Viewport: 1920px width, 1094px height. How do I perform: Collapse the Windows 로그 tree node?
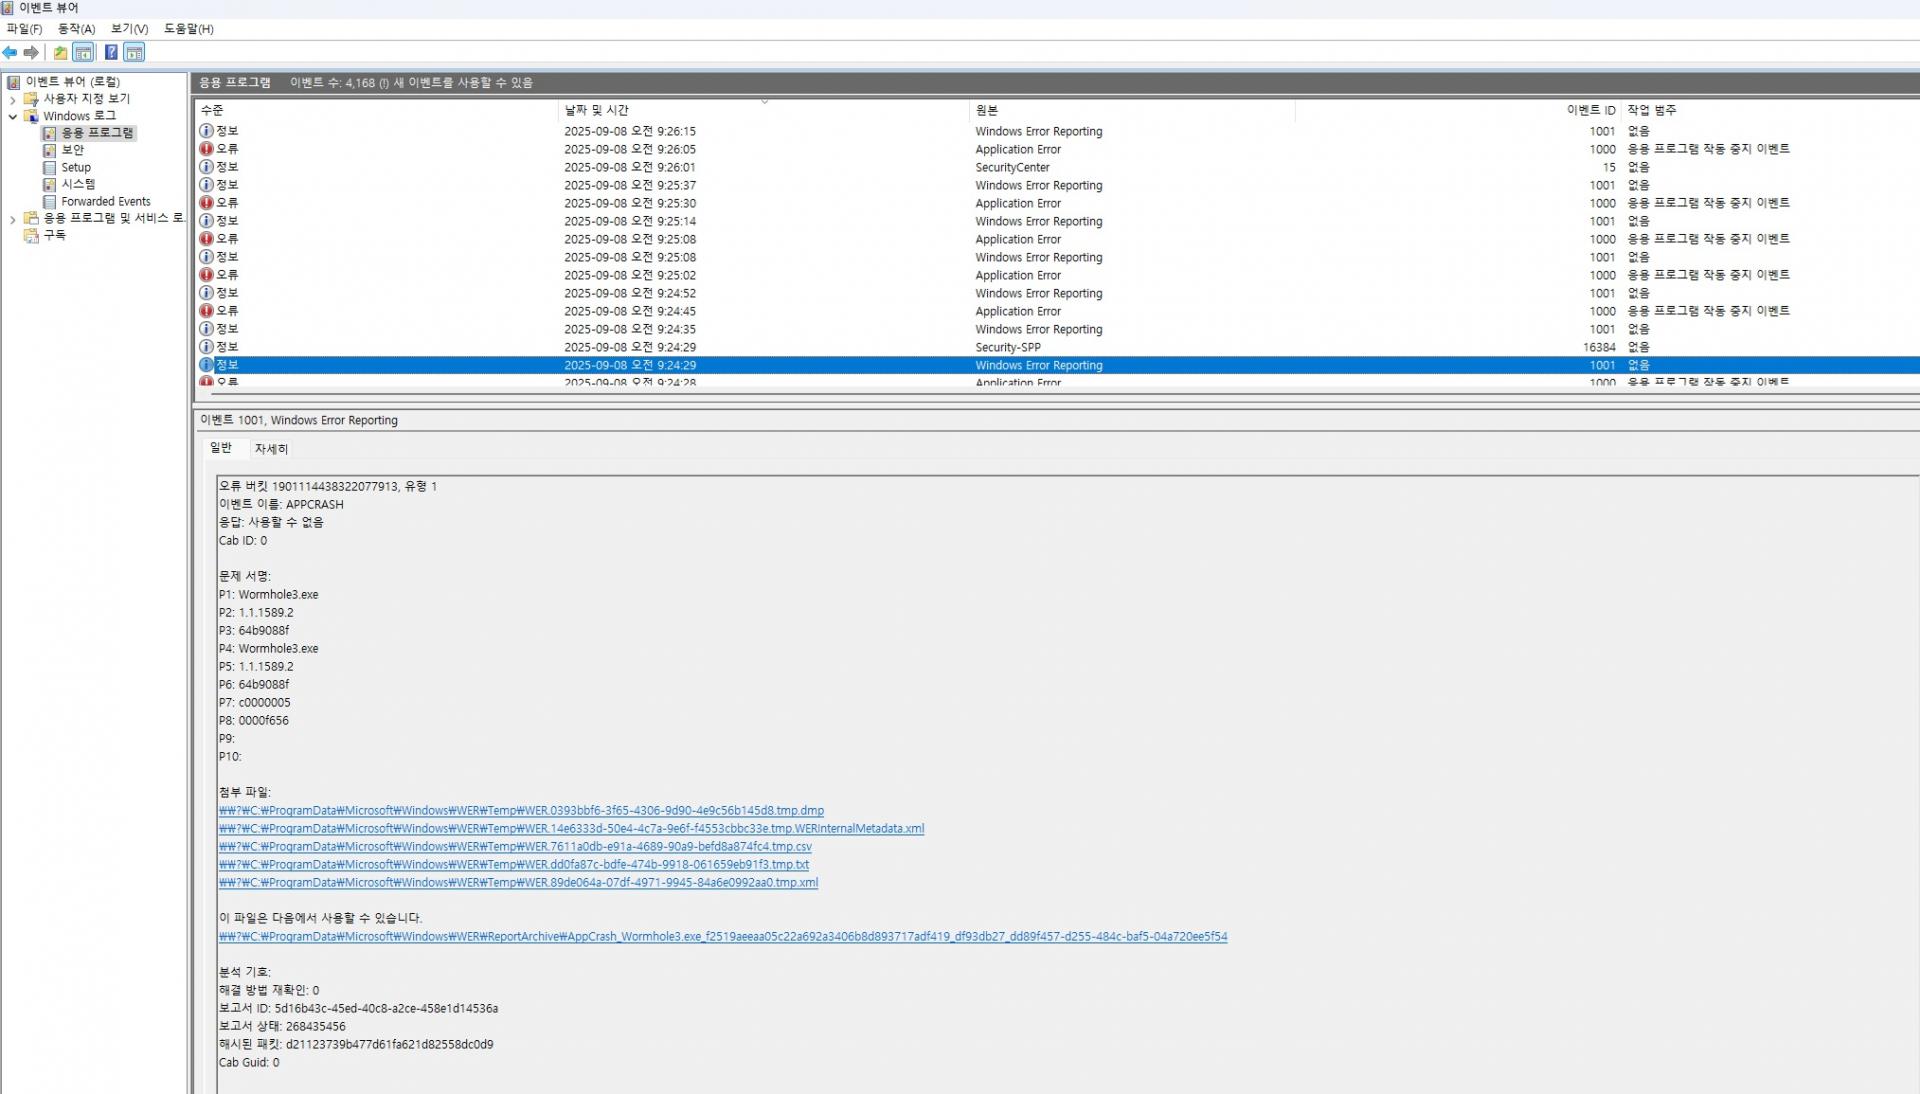click(x=13, y=116)
